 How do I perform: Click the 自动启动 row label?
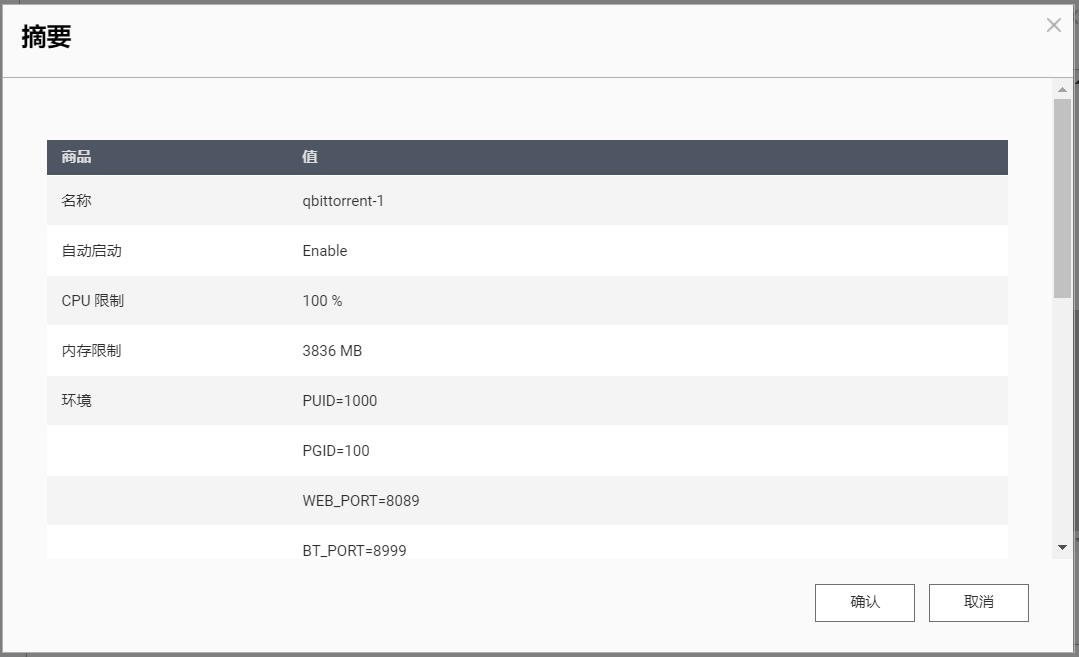(x=91, y=251)
